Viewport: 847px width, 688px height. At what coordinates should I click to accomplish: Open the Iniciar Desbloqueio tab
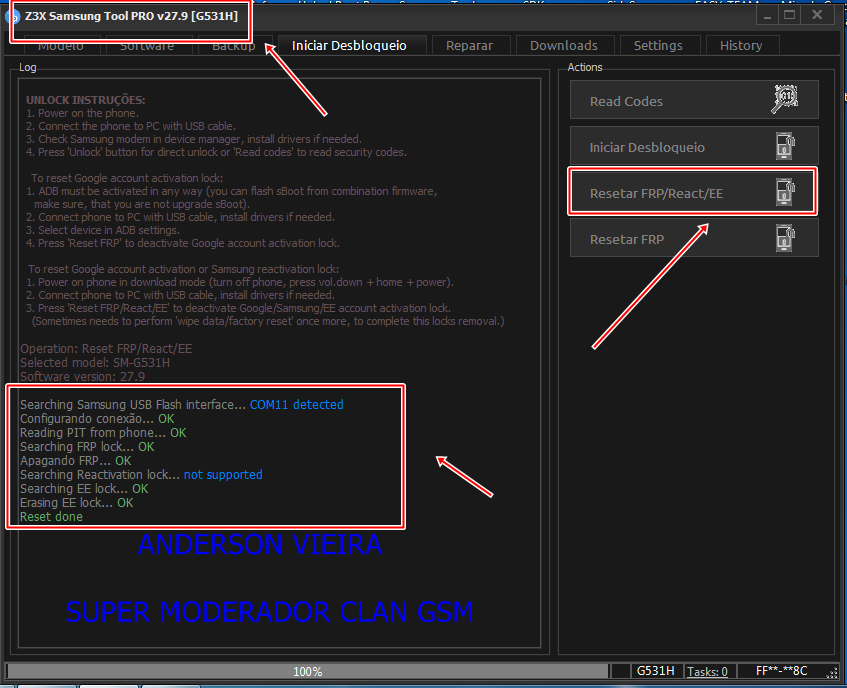[x=349, y=45]
